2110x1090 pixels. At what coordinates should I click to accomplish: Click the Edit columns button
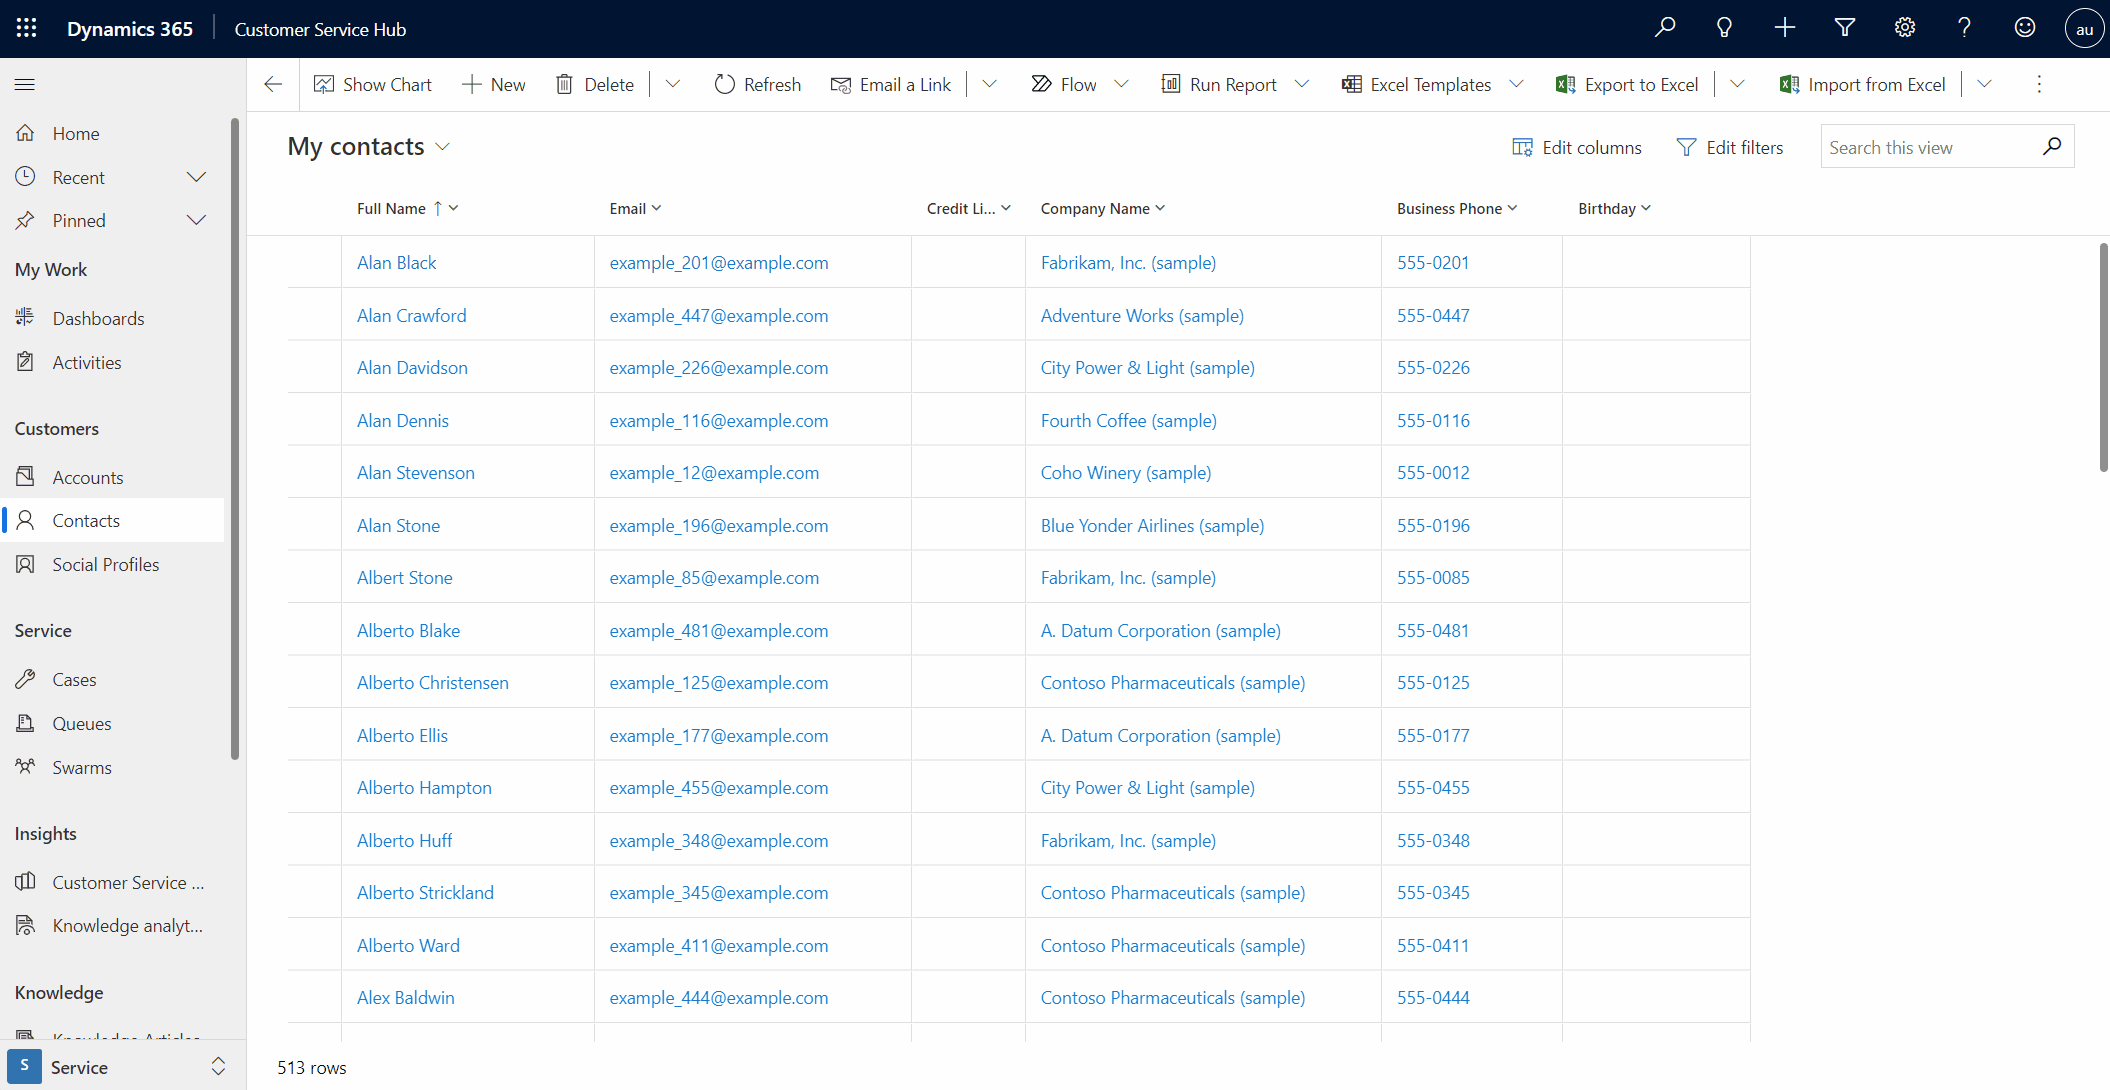(x=1577, y=148)
